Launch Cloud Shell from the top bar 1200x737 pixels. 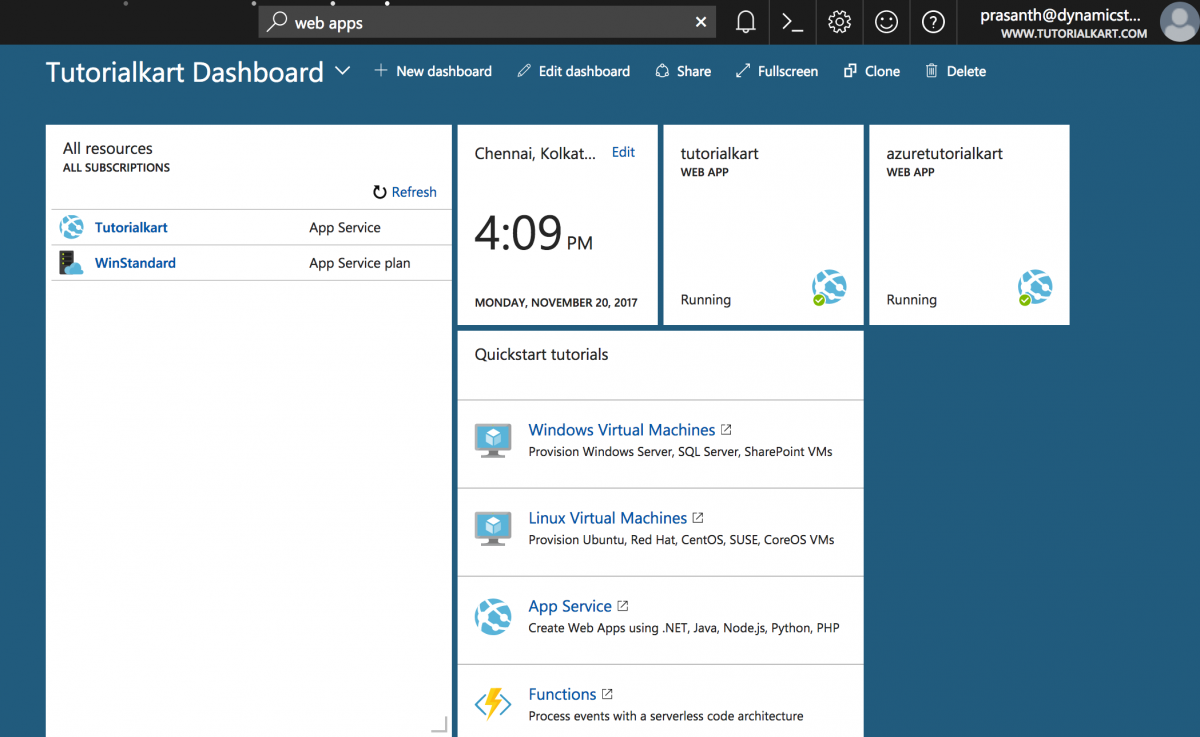point(793,22)
